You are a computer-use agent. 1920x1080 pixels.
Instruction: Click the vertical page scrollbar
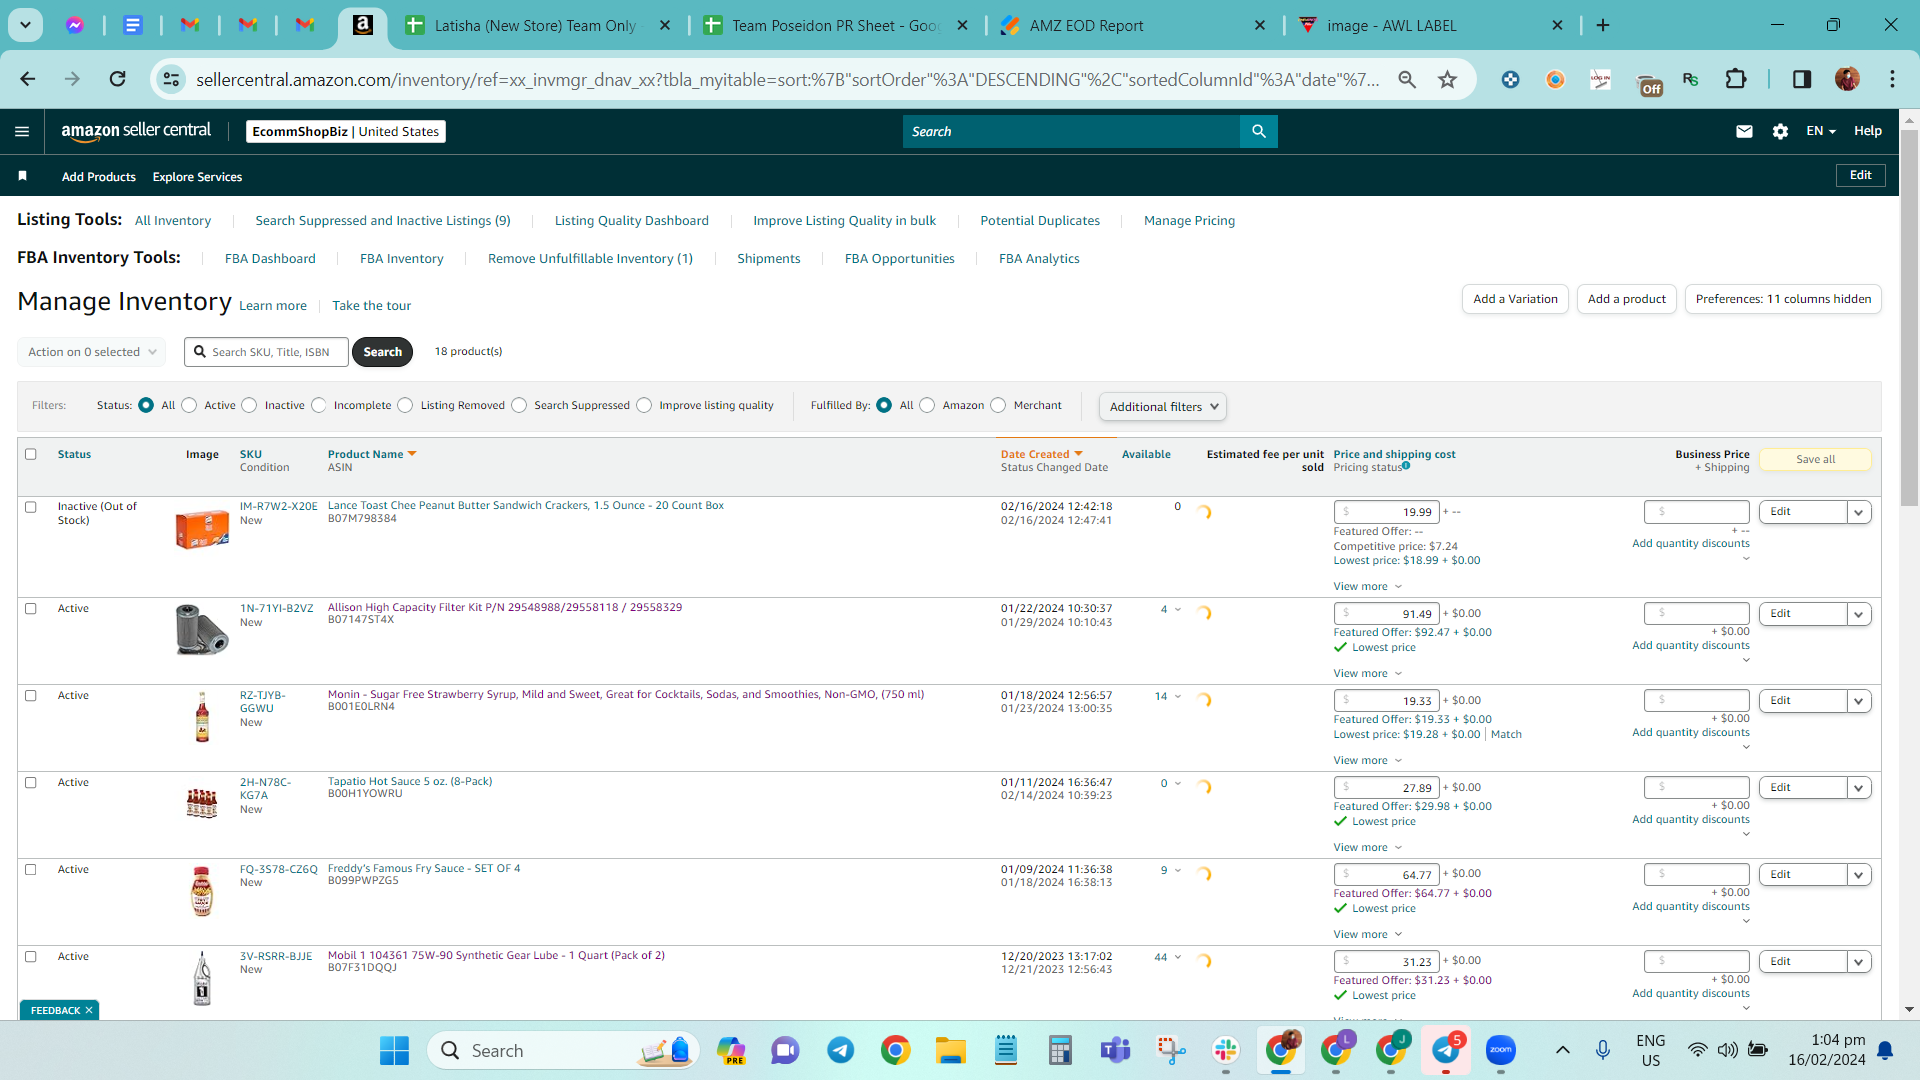1909,320
